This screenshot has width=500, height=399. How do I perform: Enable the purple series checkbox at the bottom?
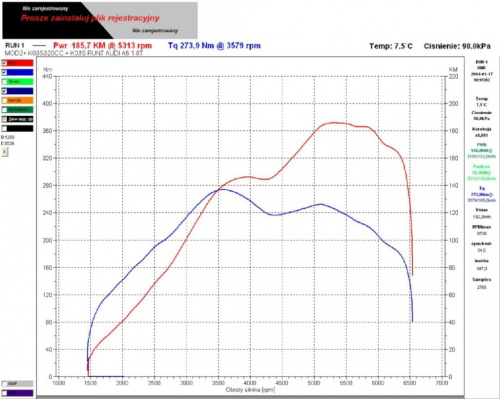4,393
